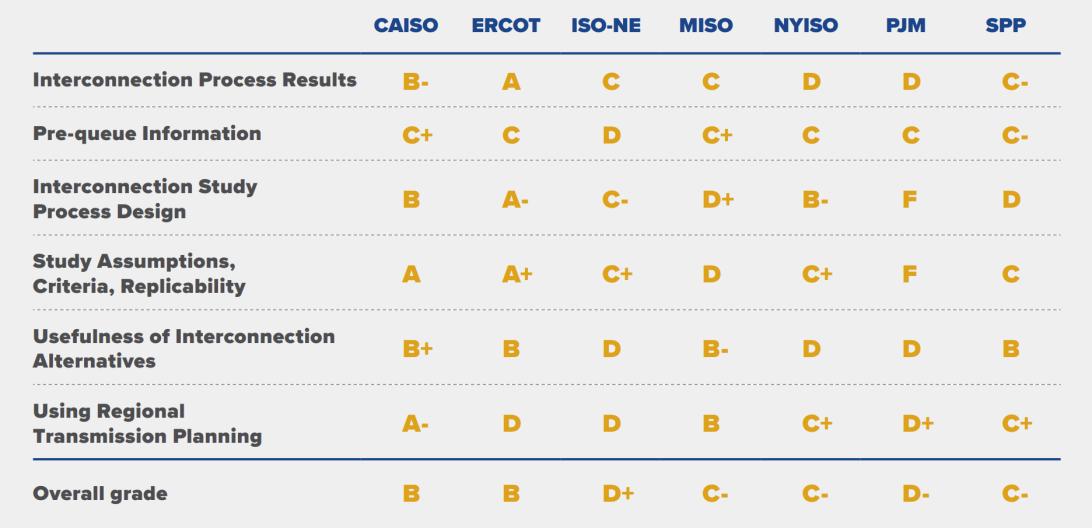Click the NYISO column header
This screenshot has width=1092, height=528.
click(805, 27)
